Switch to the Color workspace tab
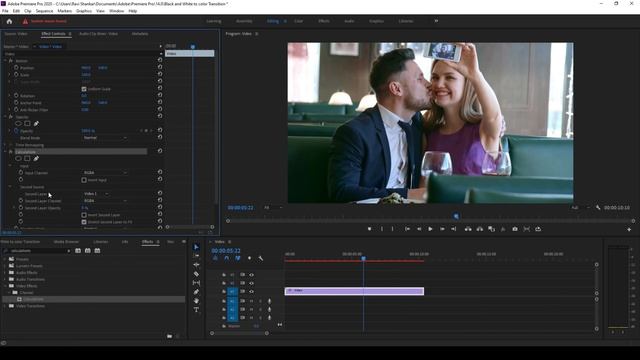This screenshot has height=360, width=640. (x=298, y=21)
